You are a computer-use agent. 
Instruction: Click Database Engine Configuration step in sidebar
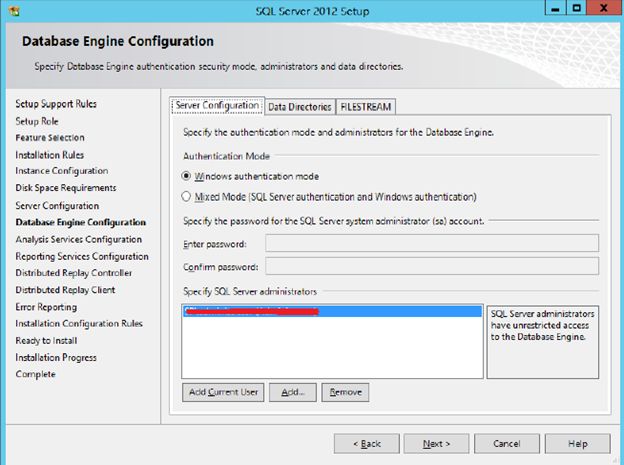(81, 222)
